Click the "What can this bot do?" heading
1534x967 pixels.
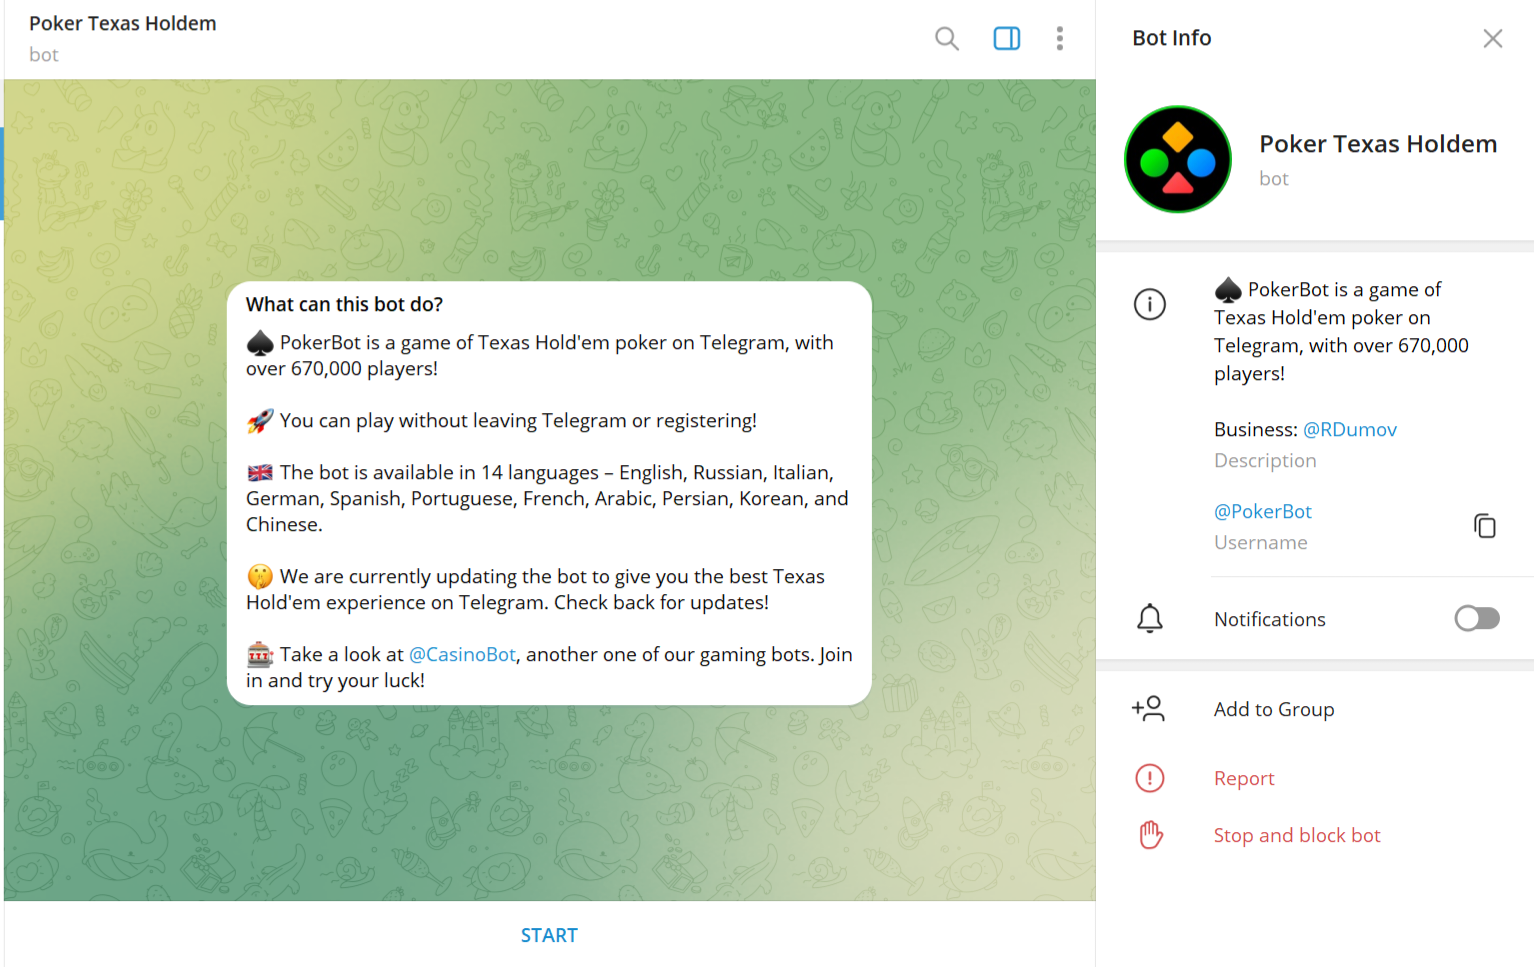click(344, 304)
